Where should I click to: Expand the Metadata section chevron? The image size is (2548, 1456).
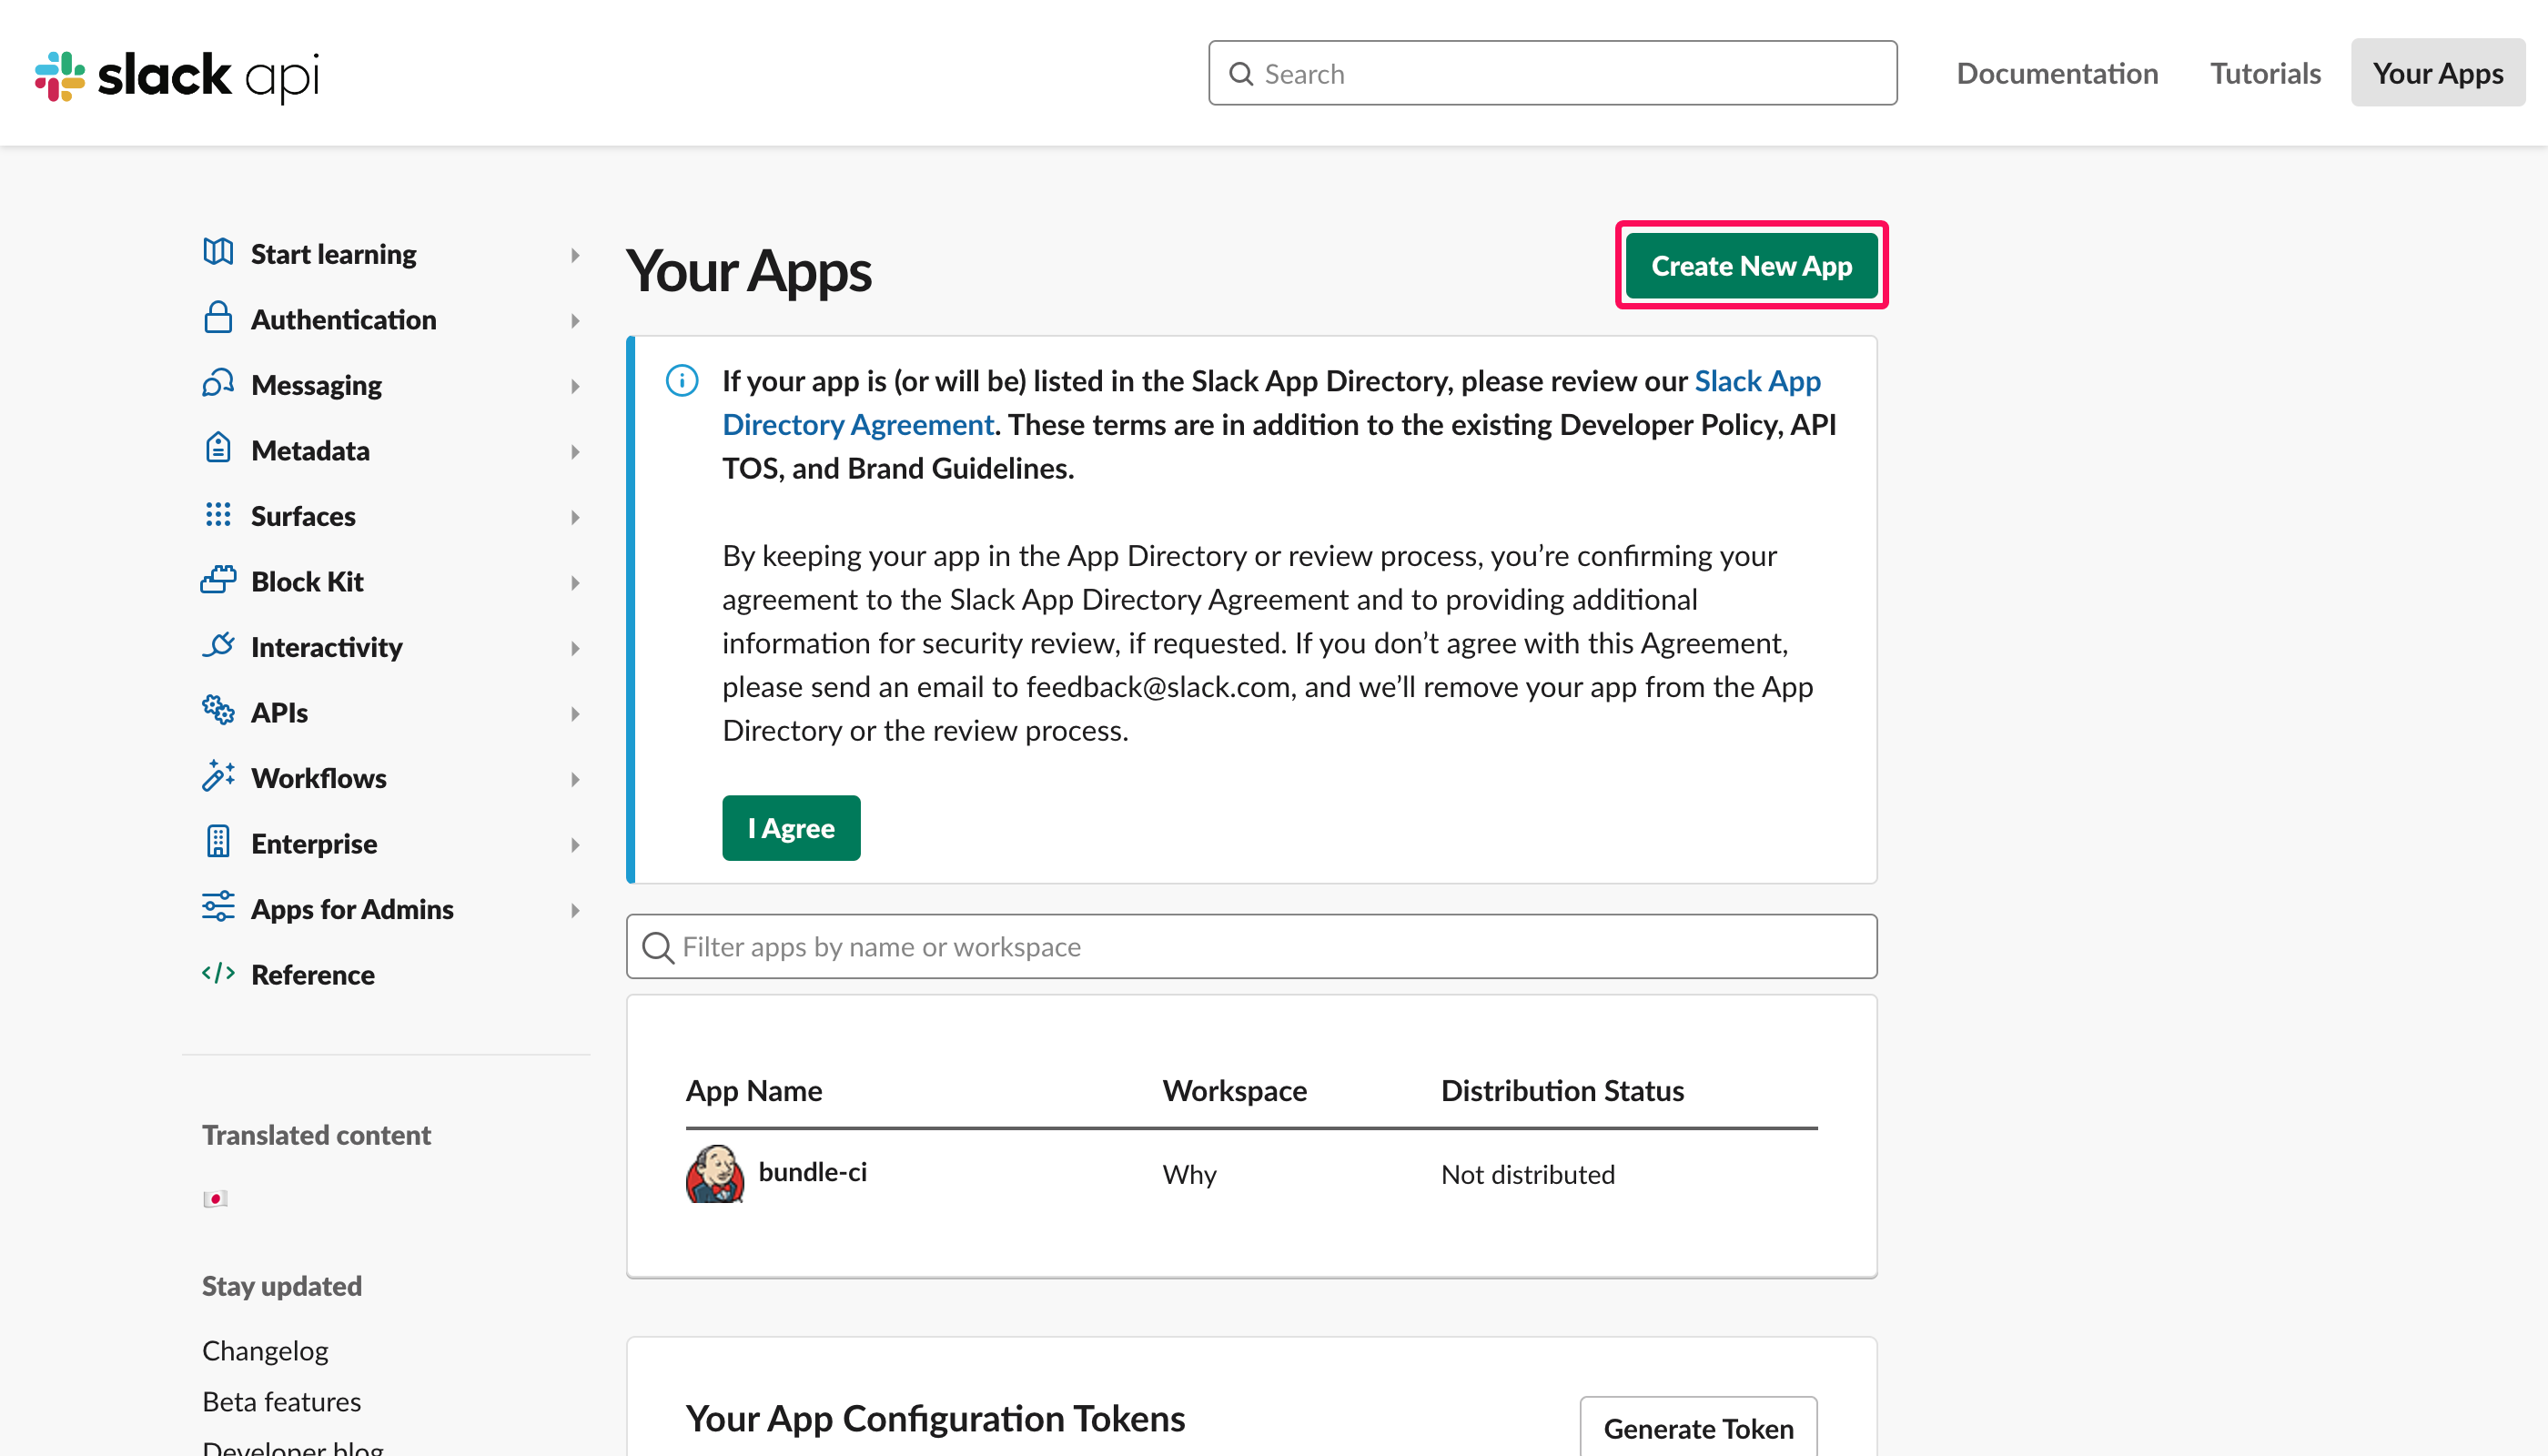[x=575, y=452]
